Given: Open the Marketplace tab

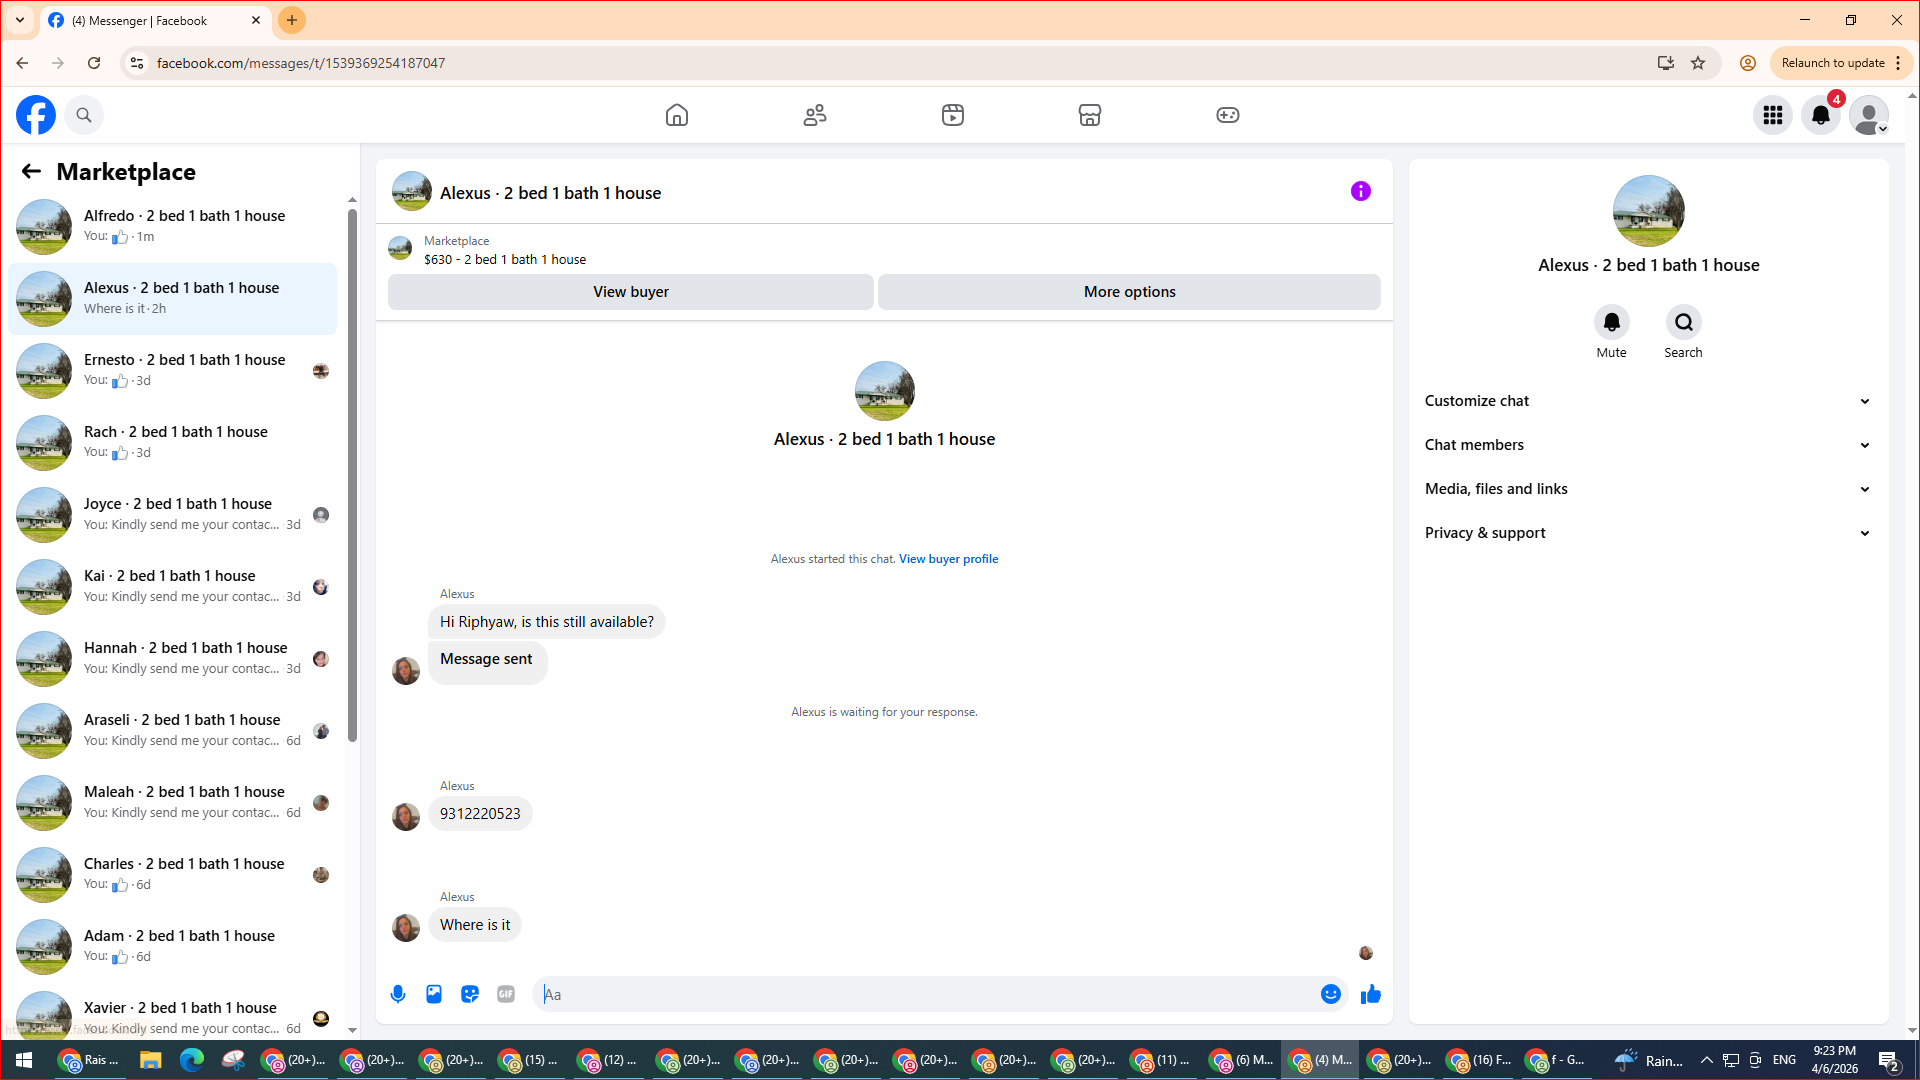Looking at the screenshot, I should (1090, 115).
